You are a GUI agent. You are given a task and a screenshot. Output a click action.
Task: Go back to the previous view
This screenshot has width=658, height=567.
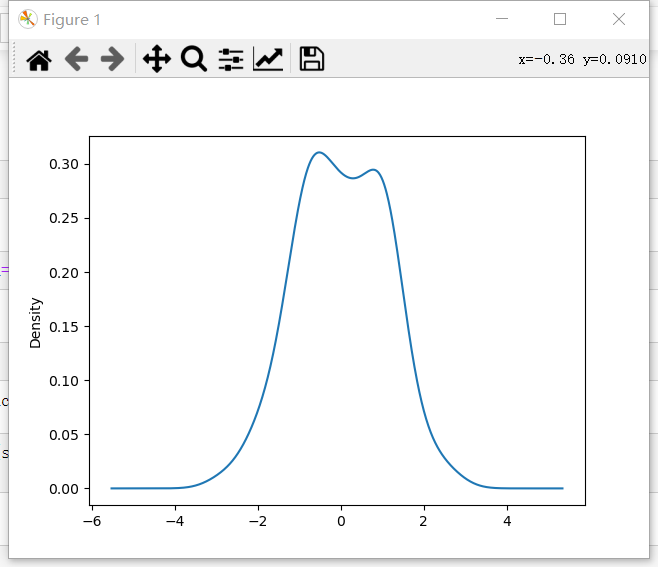pos(76,59)
